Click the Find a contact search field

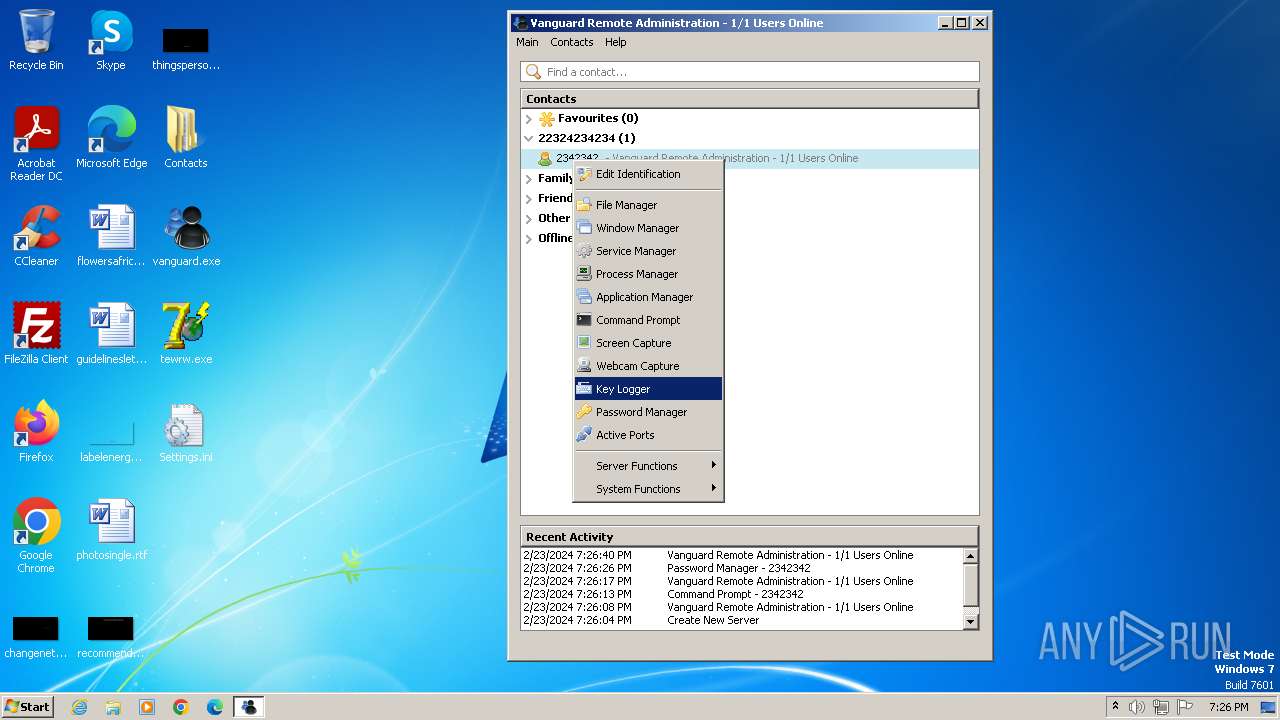pyautogui.click(x=750, y=72)
